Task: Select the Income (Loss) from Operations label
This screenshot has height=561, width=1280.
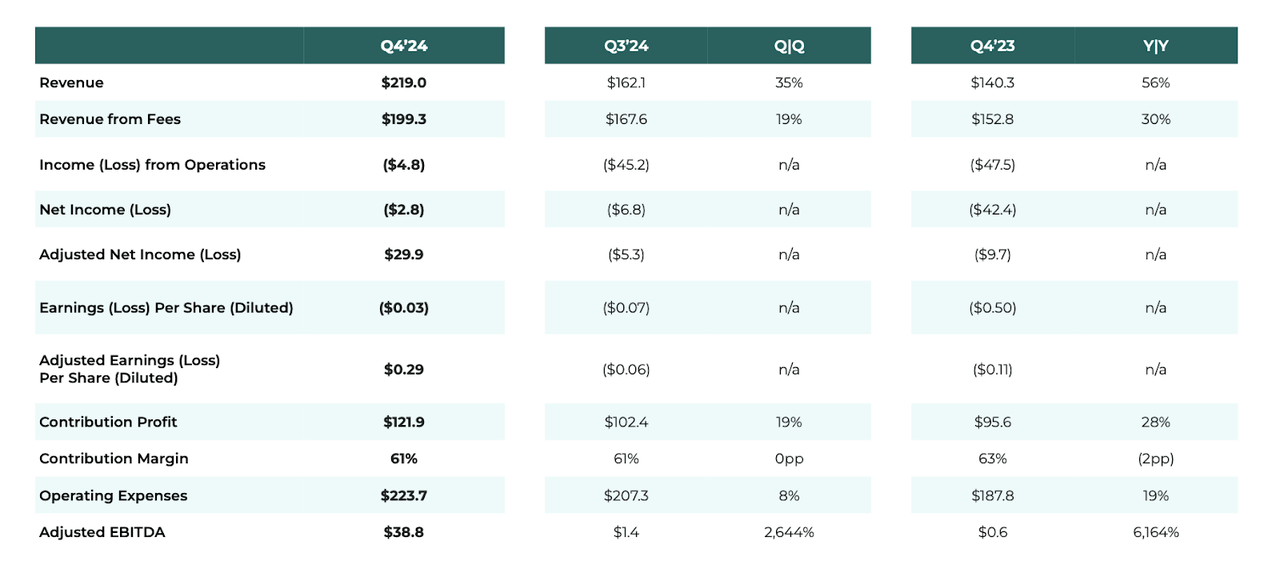Action: [152, 165]
